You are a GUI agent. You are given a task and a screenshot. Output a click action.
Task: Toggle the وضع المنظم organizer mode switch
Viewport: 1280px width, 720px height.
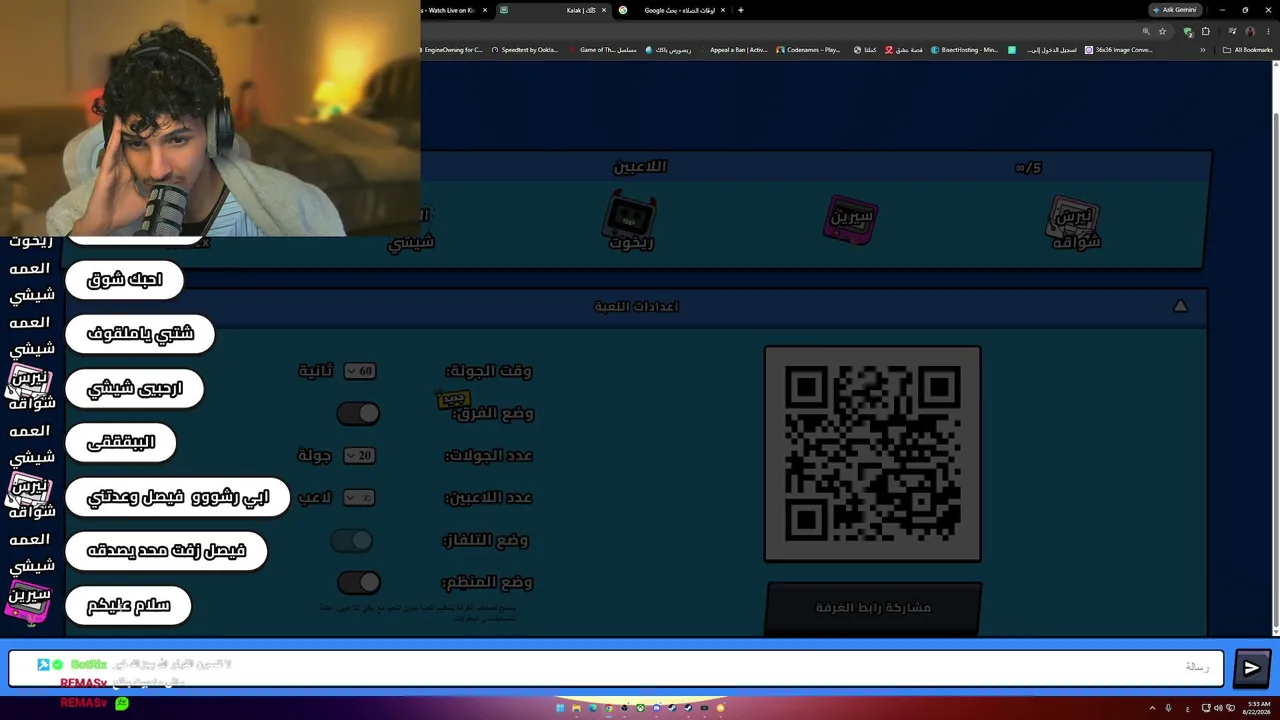(358, 582)
